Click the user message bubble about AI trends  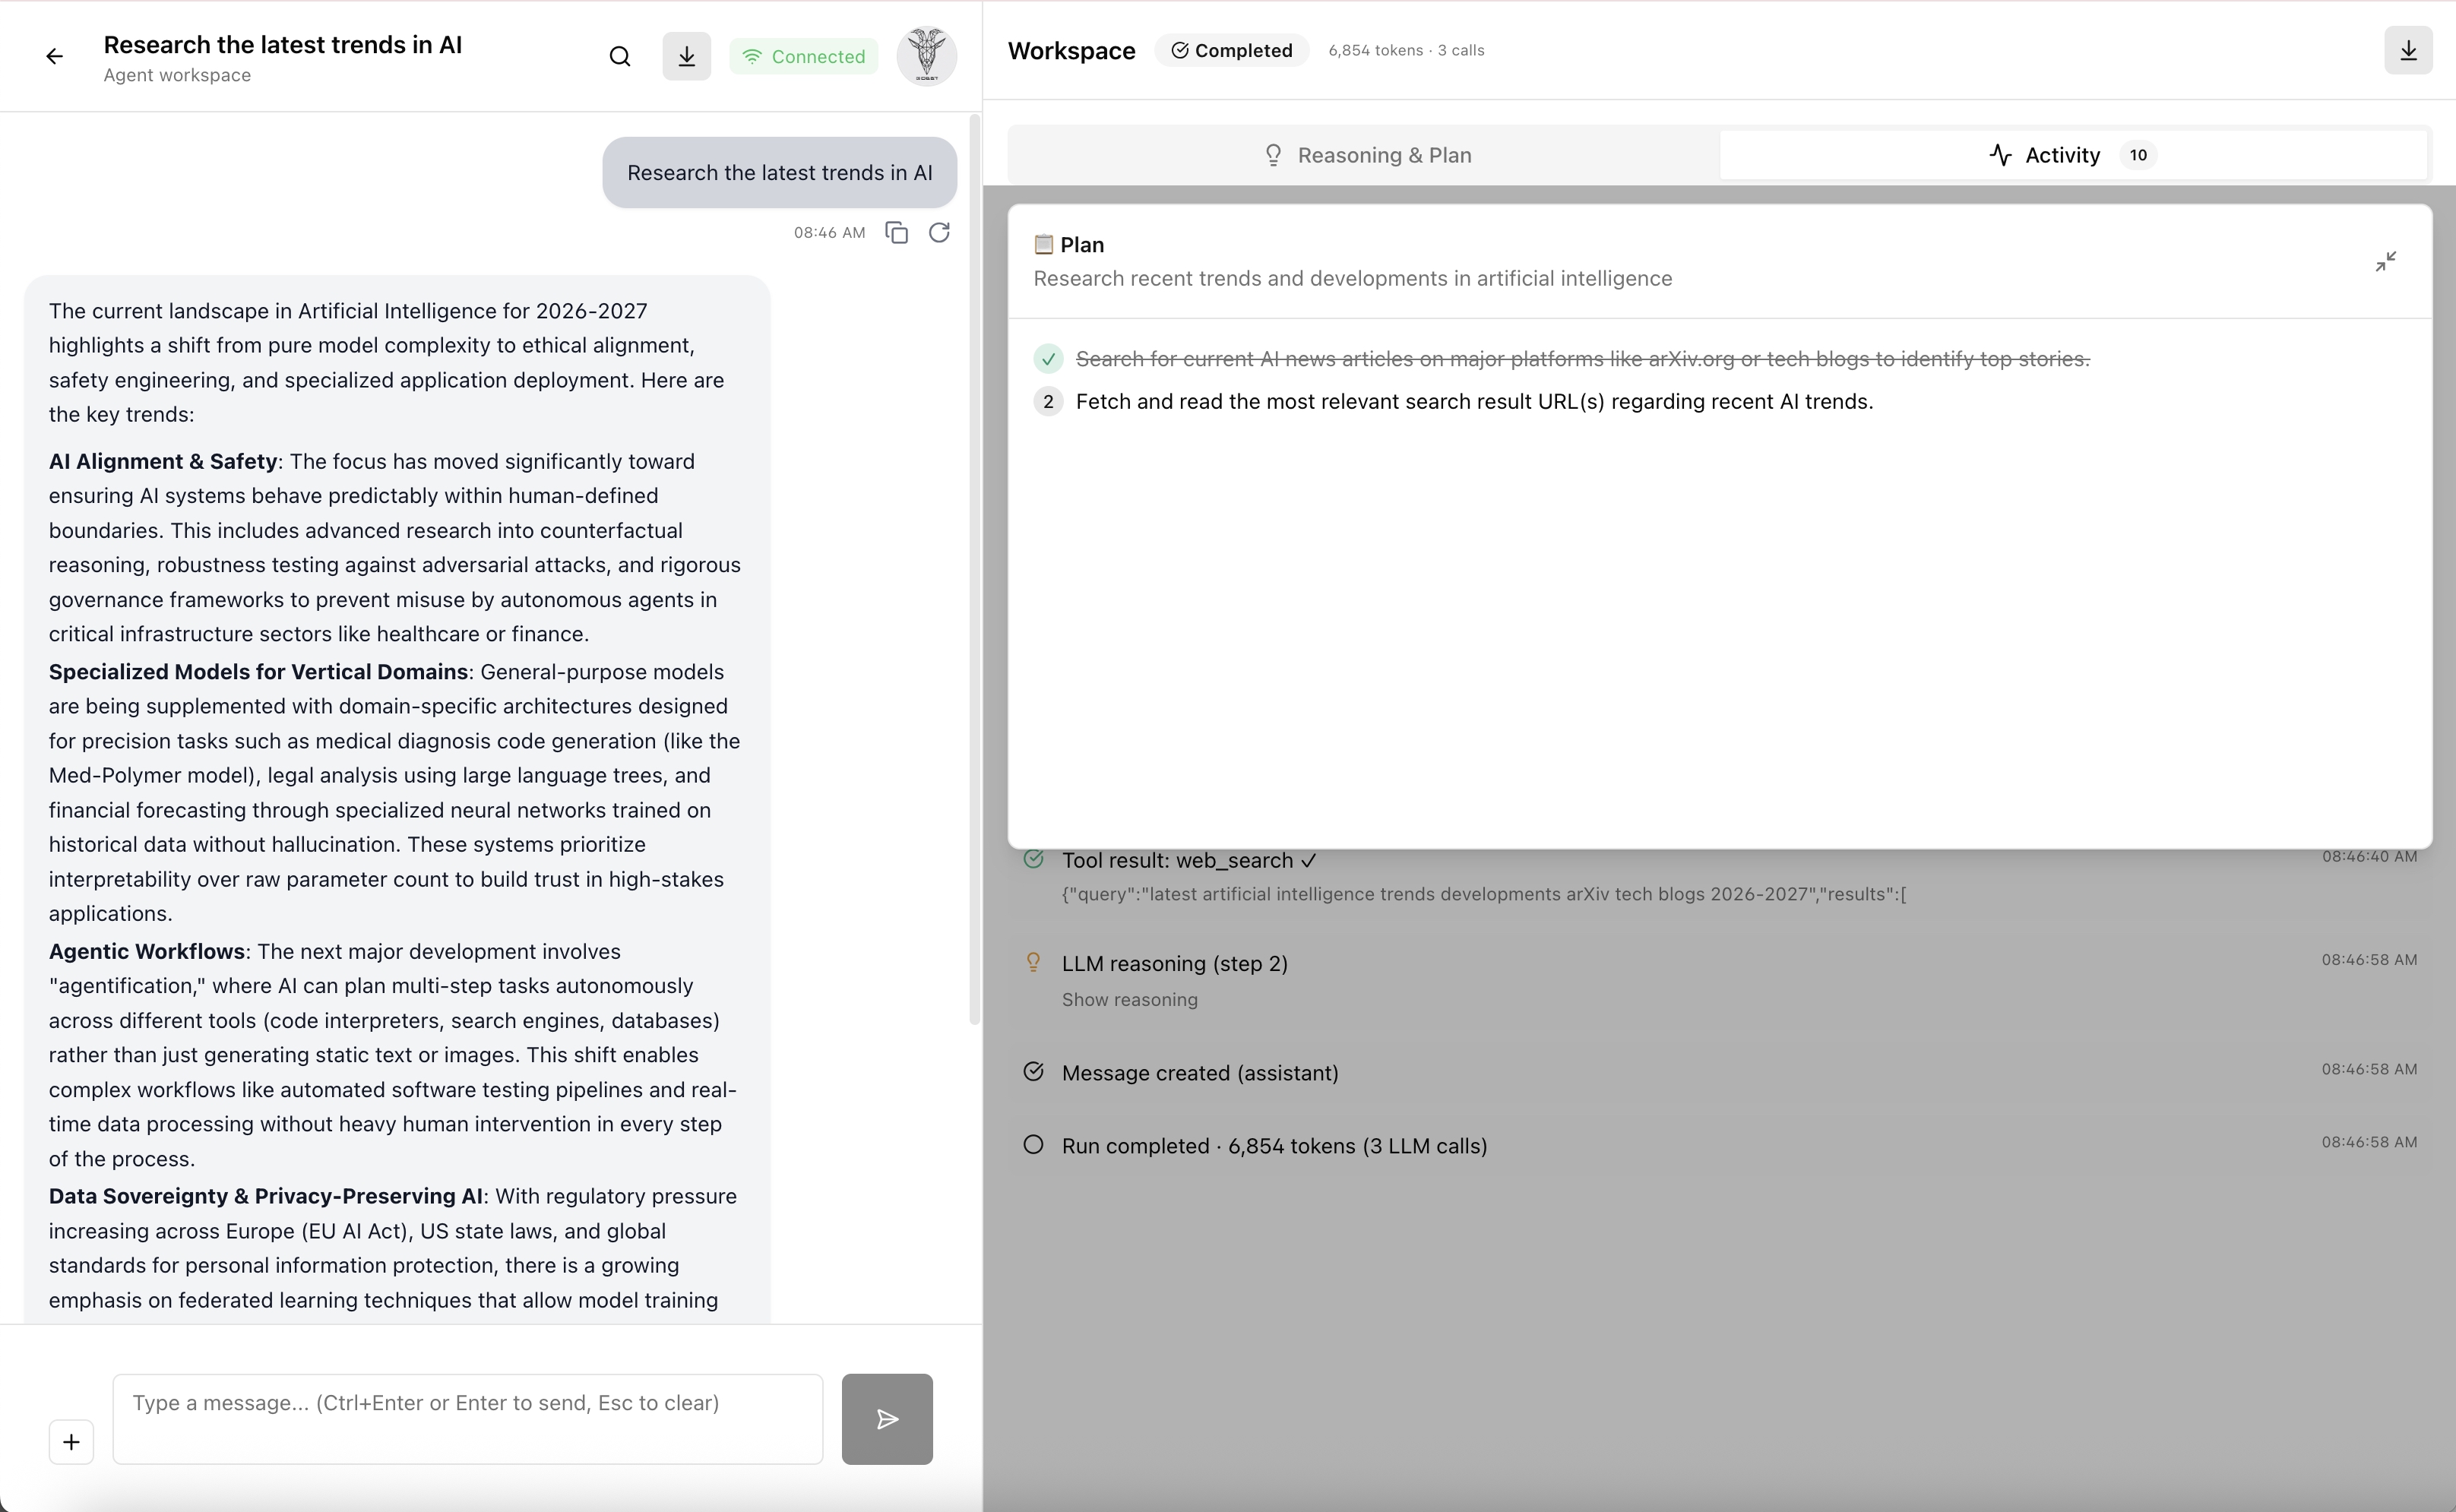click(x=780, y=173)
